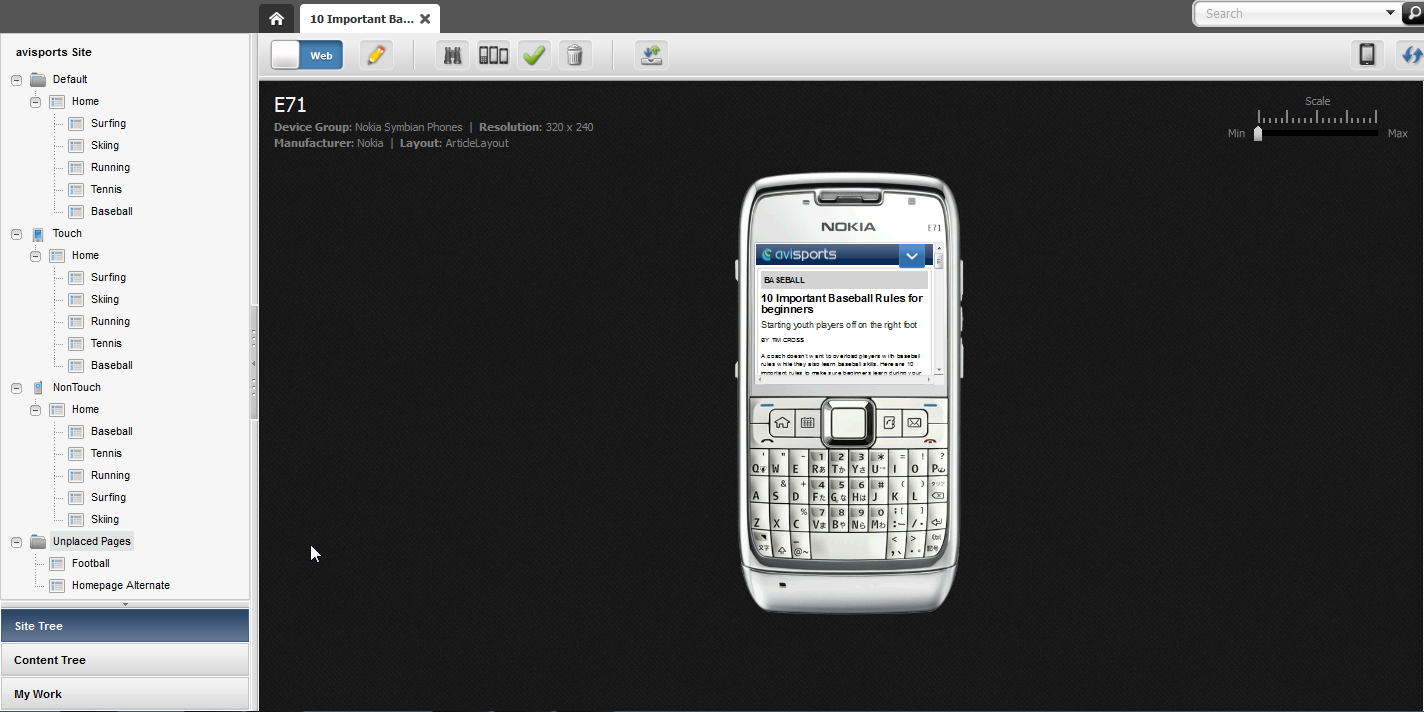Focus the Search input field

click(1290, 13)
